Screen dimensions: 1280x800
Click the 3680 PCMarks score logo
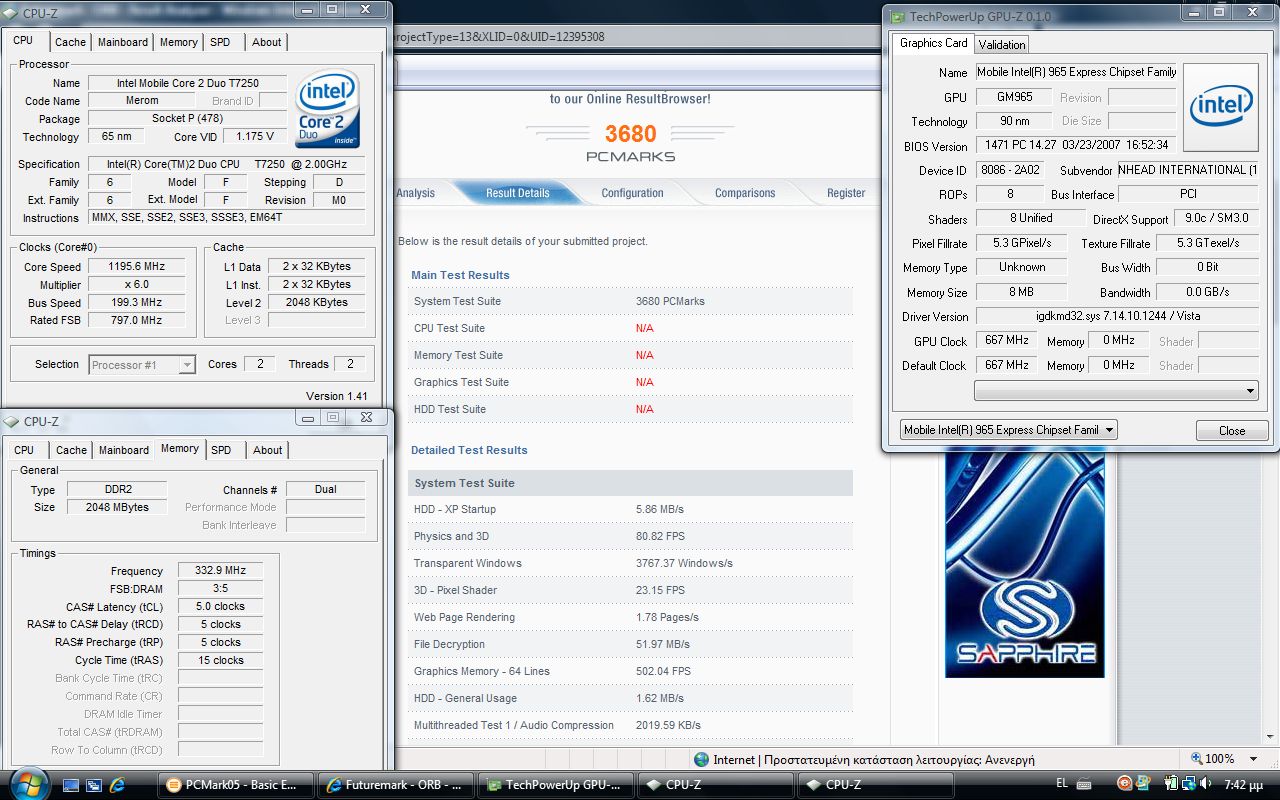[x=630, y=143]
